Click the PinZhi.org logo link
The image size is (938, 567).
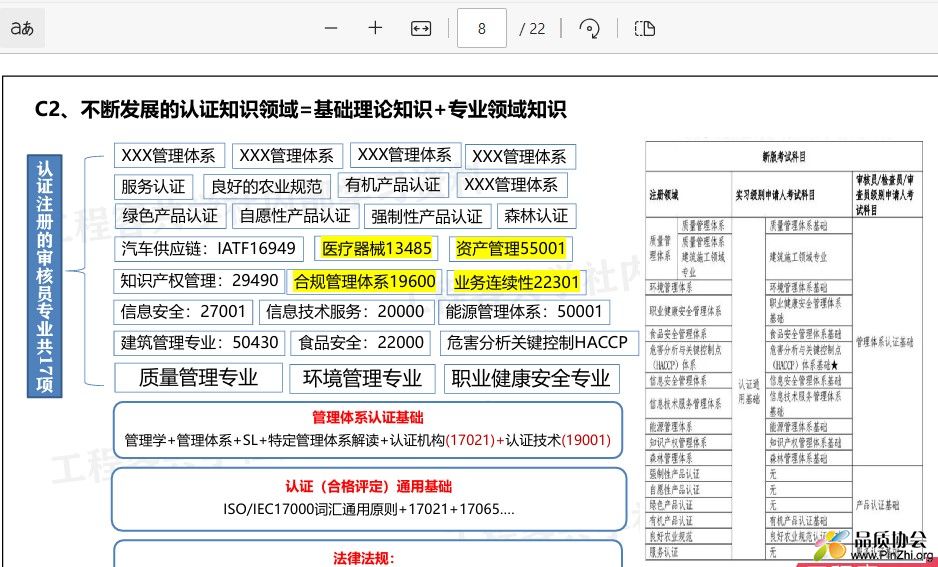coord(872,547)
